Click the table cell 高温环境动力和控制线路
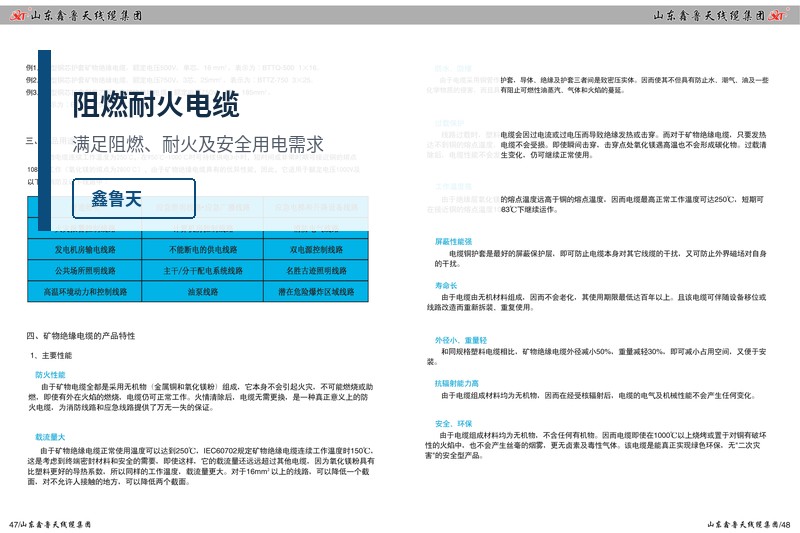Viewport: 800px width, 533px height. (x=85, y=292)
